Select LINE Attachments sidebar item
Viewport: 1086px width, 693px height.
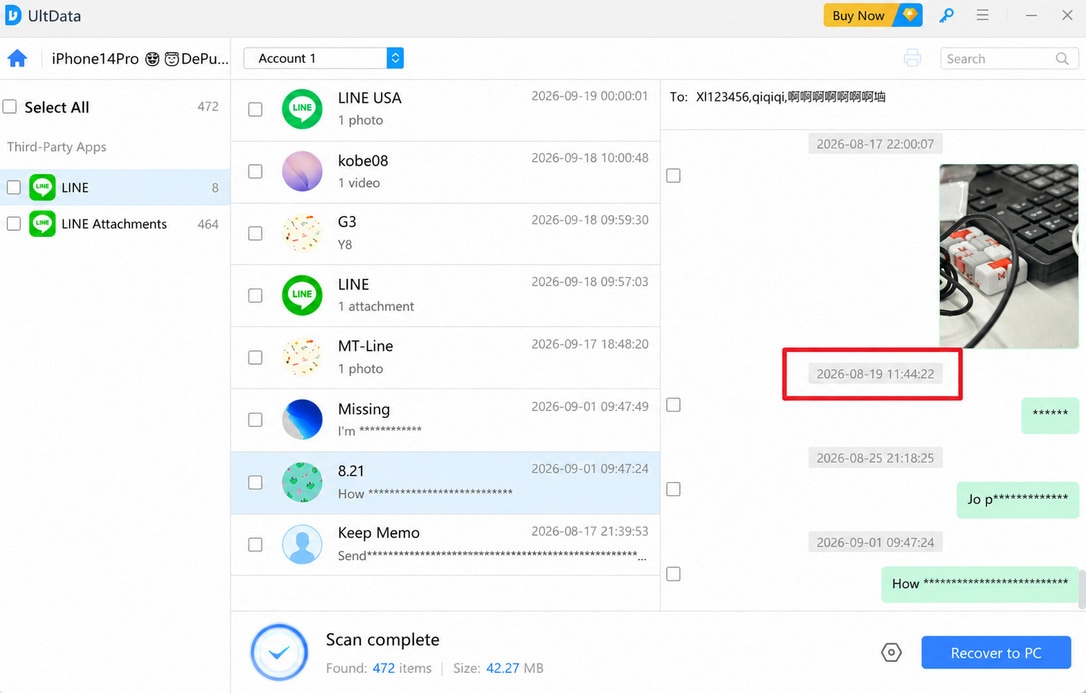[115, 224]
